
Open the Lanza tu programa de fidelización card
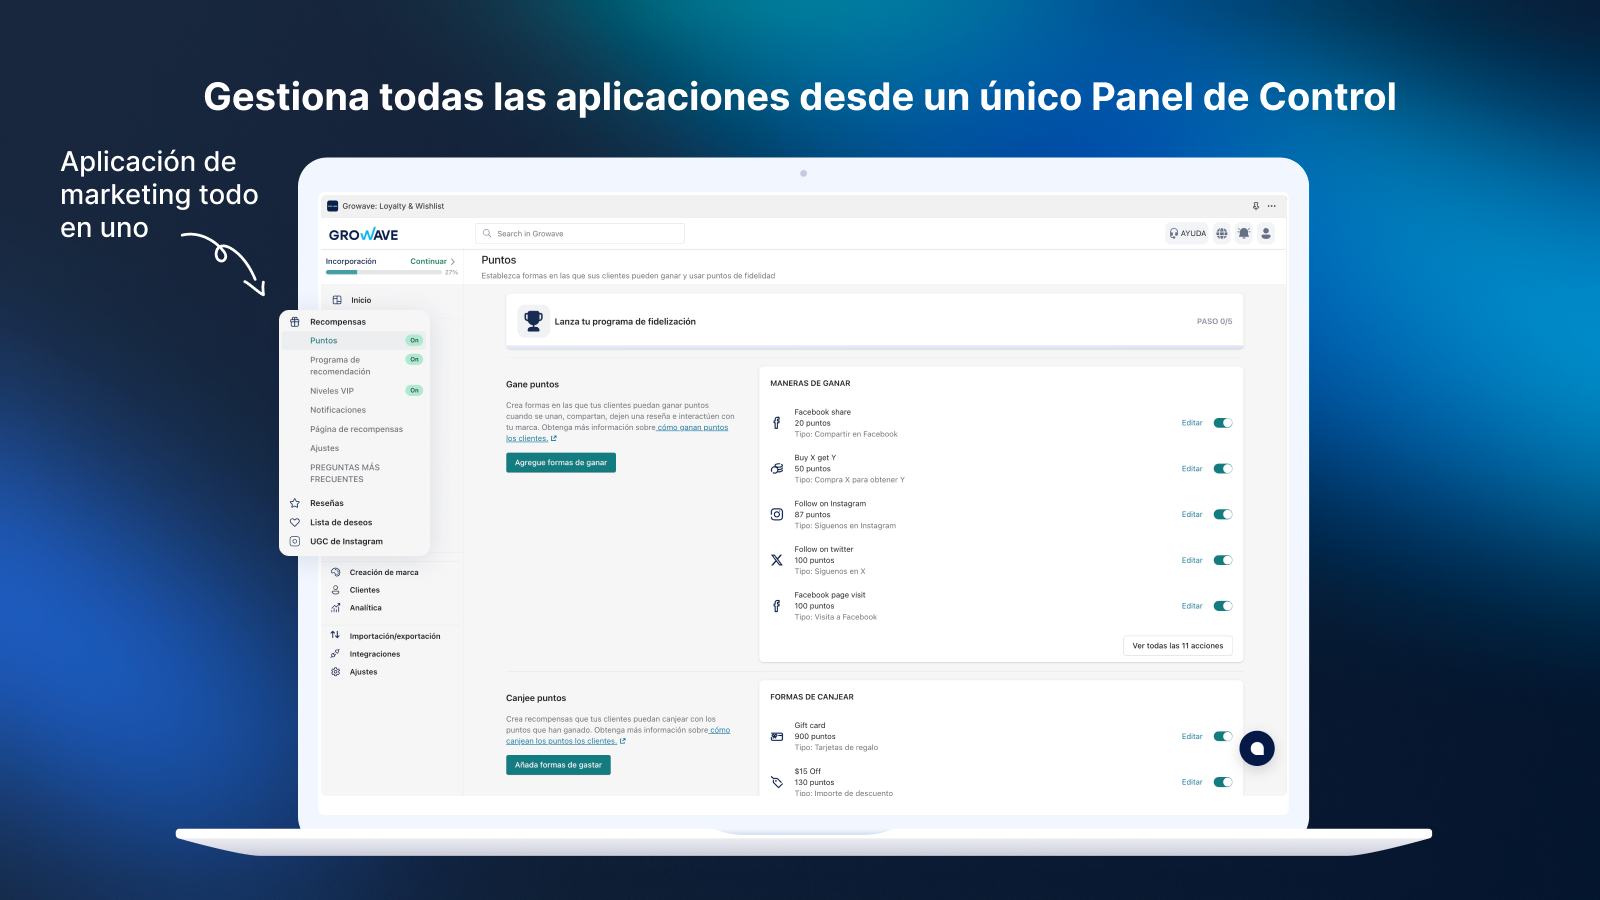click(875, 321)
